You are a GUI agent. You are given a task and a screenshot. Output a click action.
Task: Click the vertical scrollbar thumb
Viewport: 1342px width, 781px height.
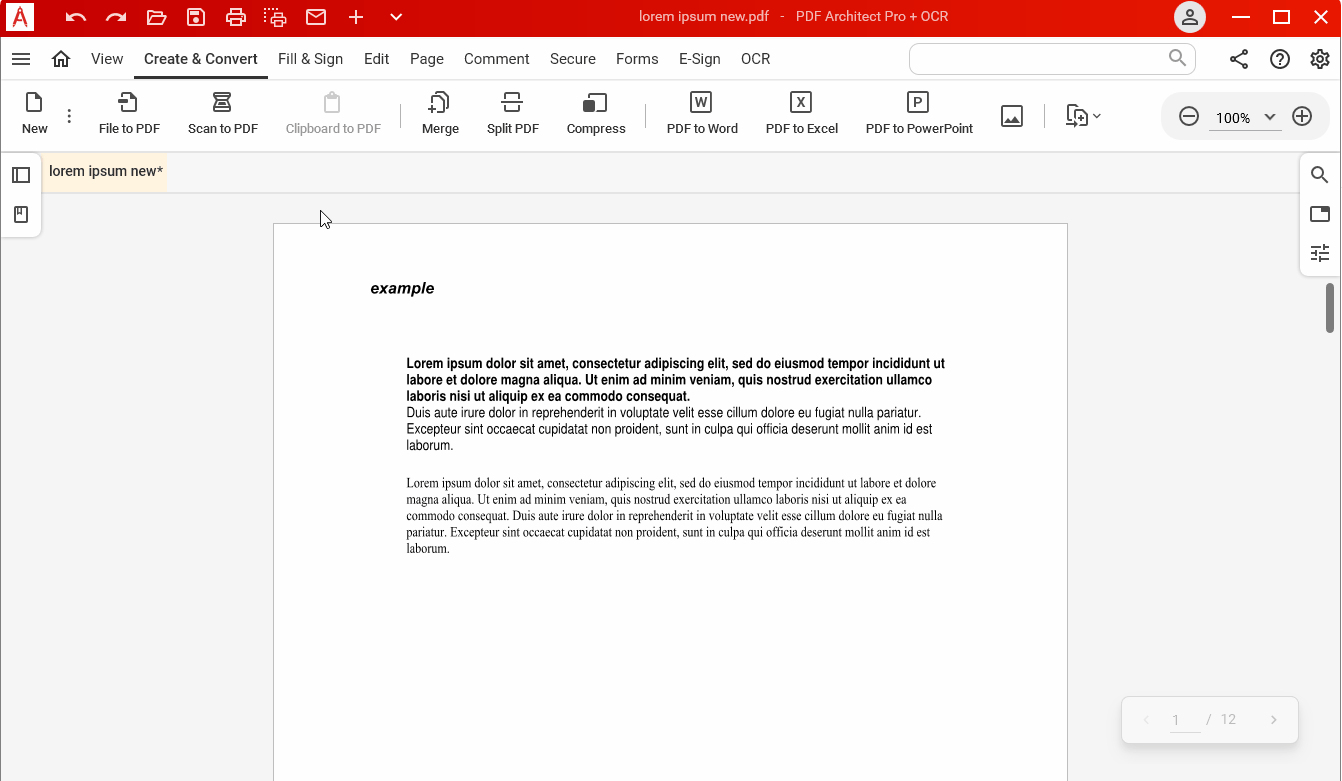point(1330,308)
